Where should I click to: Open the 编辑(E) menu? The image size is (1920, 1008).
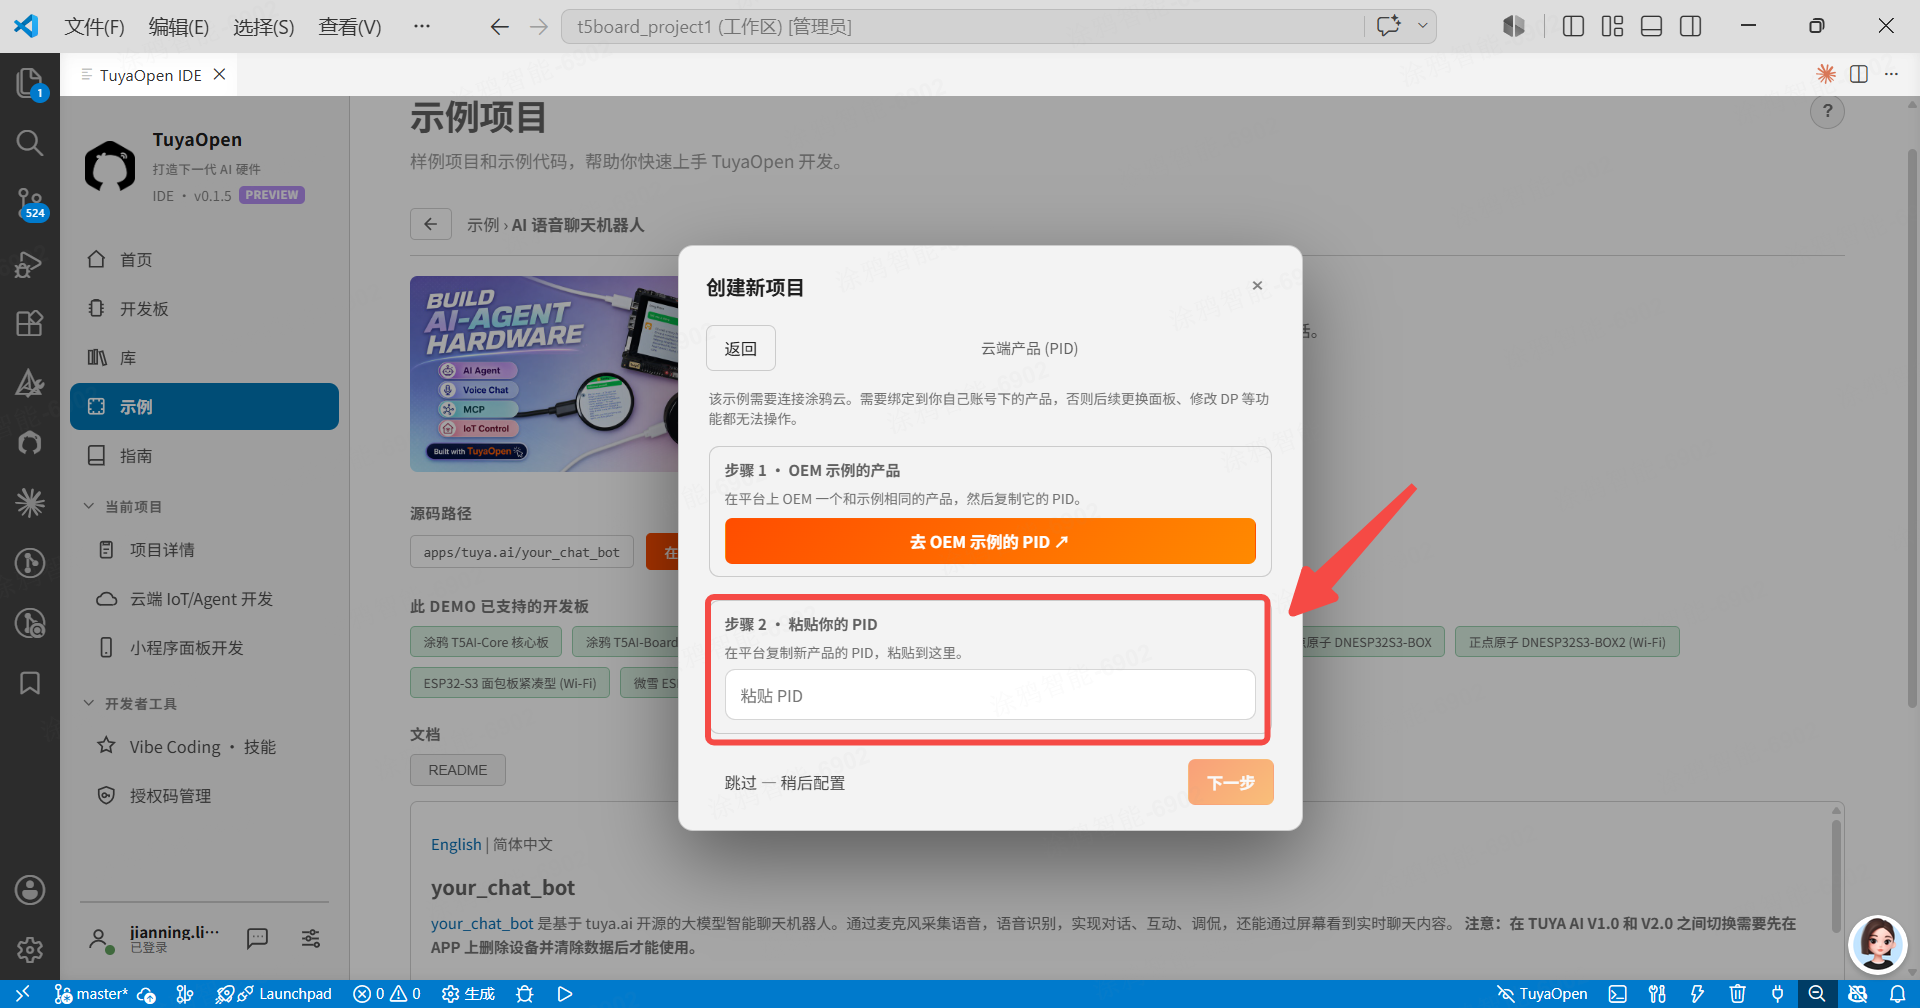[x=179, y=27]
